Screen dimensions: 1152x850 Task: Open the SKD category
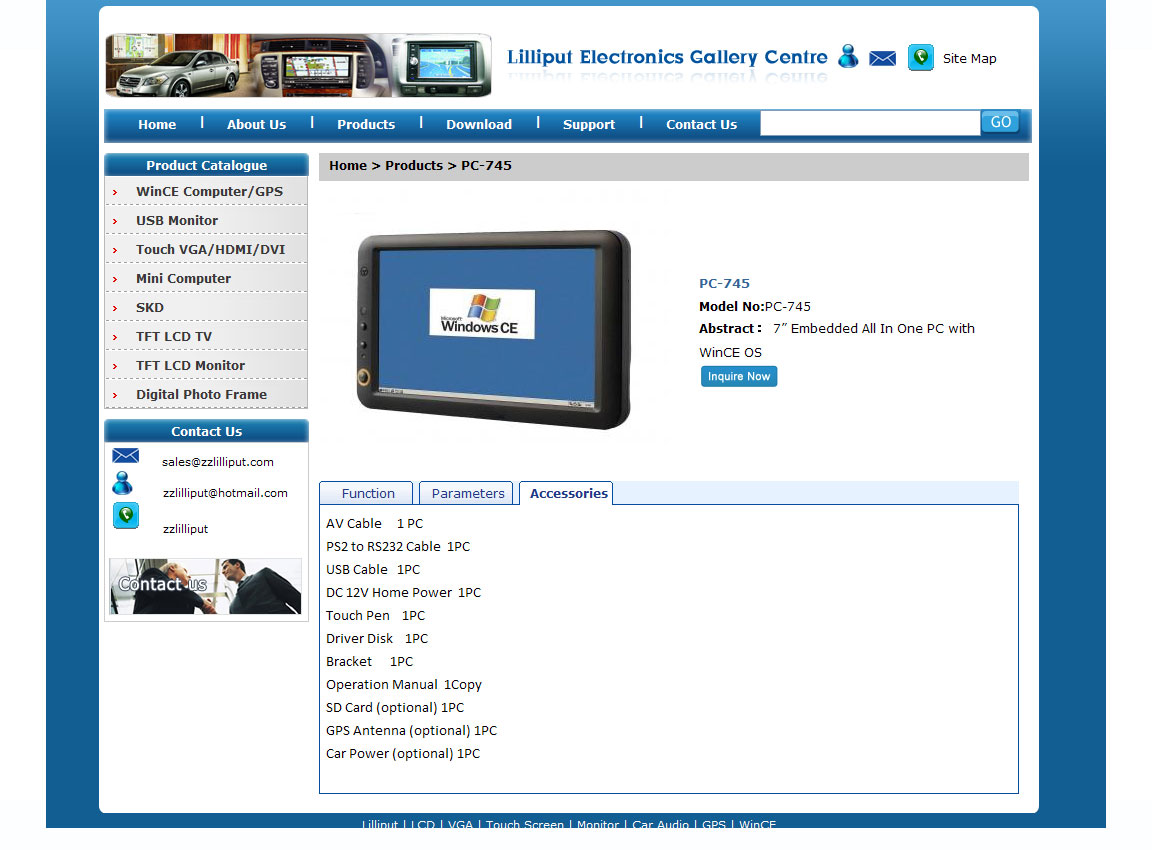point(150,307)
